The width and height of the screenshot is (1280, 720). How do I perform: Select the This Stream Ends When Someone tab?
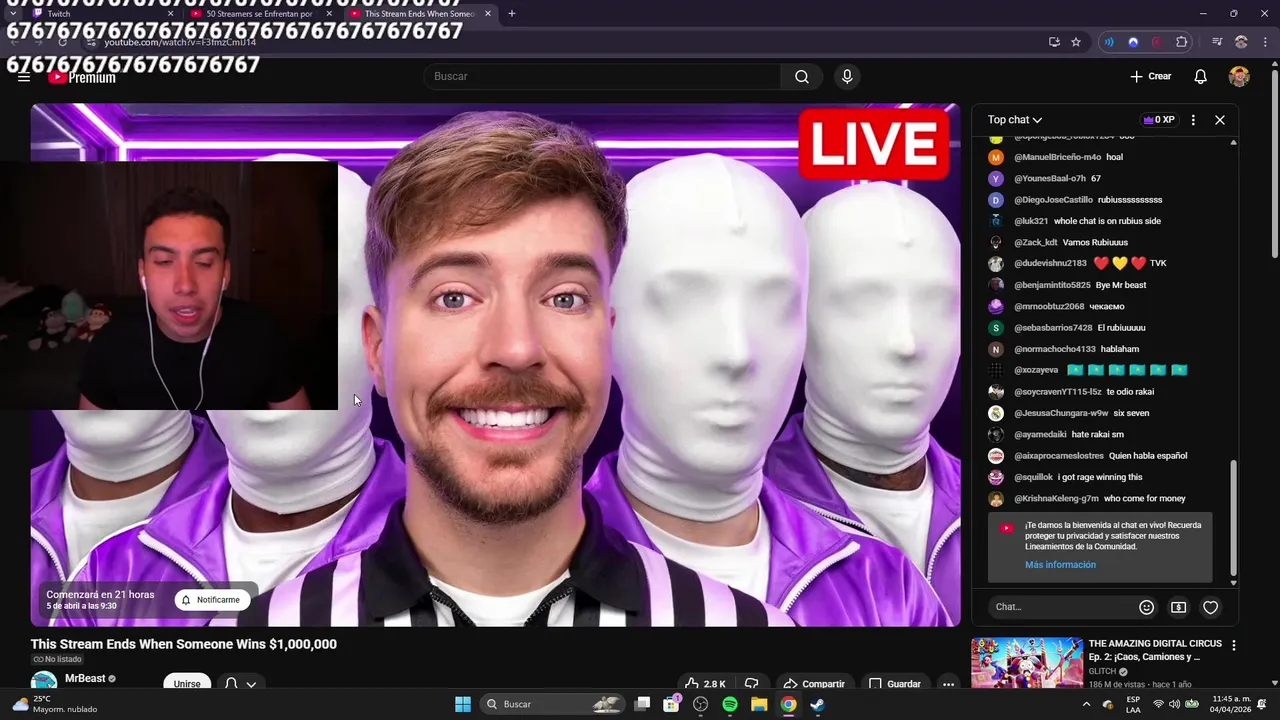tap(419, 14)
